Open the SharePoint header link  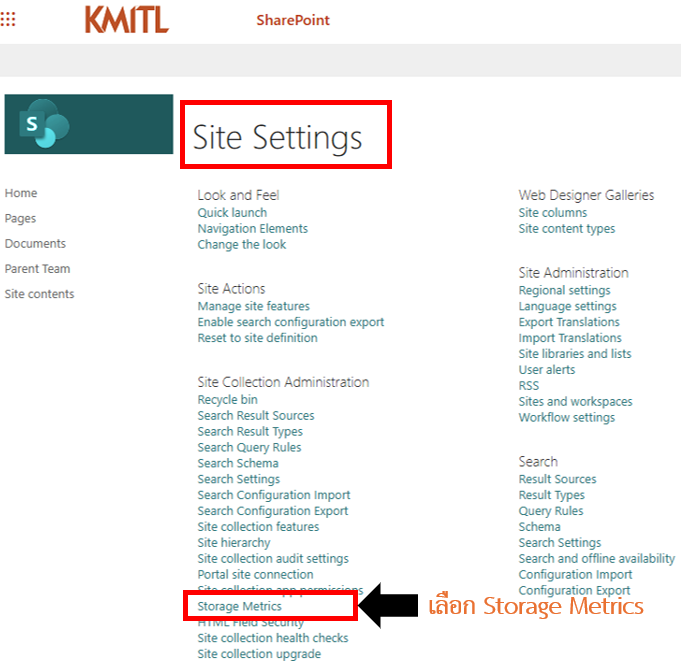coord(292,20)
